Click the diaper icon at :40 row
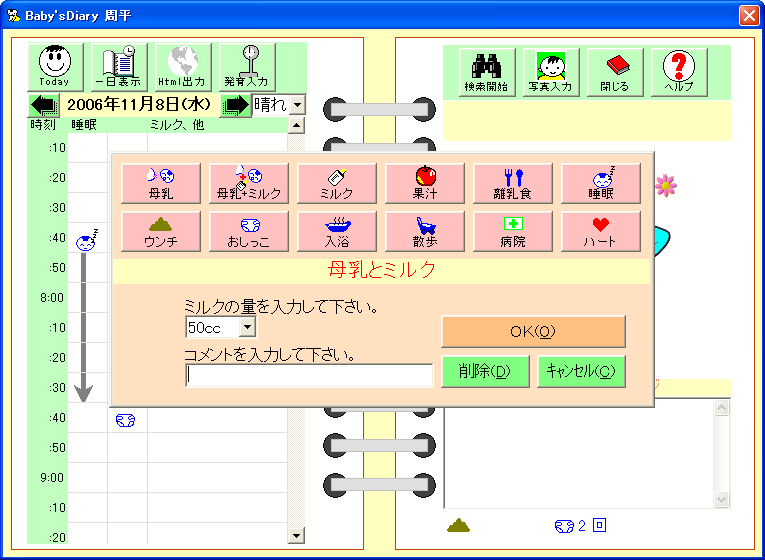The image size is (765, 560). [125, 420]
